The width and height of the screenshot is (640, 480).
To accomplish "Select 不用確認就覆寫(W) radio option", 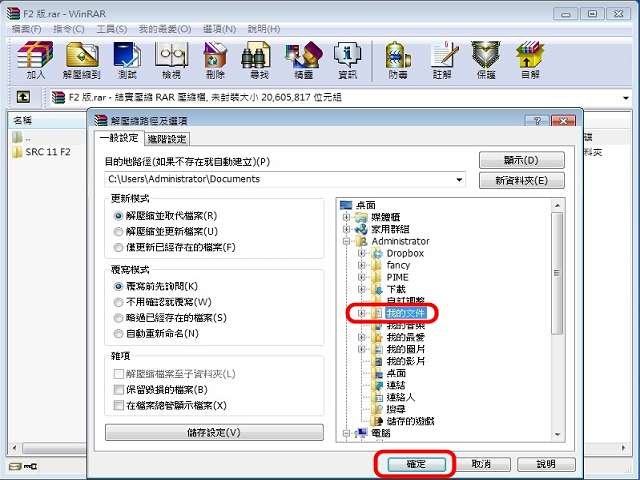I will 118,302.
